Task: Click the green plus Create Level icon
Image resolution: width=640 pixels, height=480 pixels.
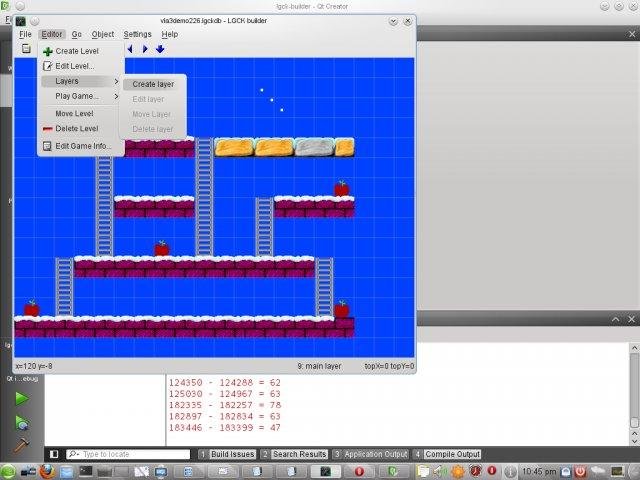Action: [48, 51]
